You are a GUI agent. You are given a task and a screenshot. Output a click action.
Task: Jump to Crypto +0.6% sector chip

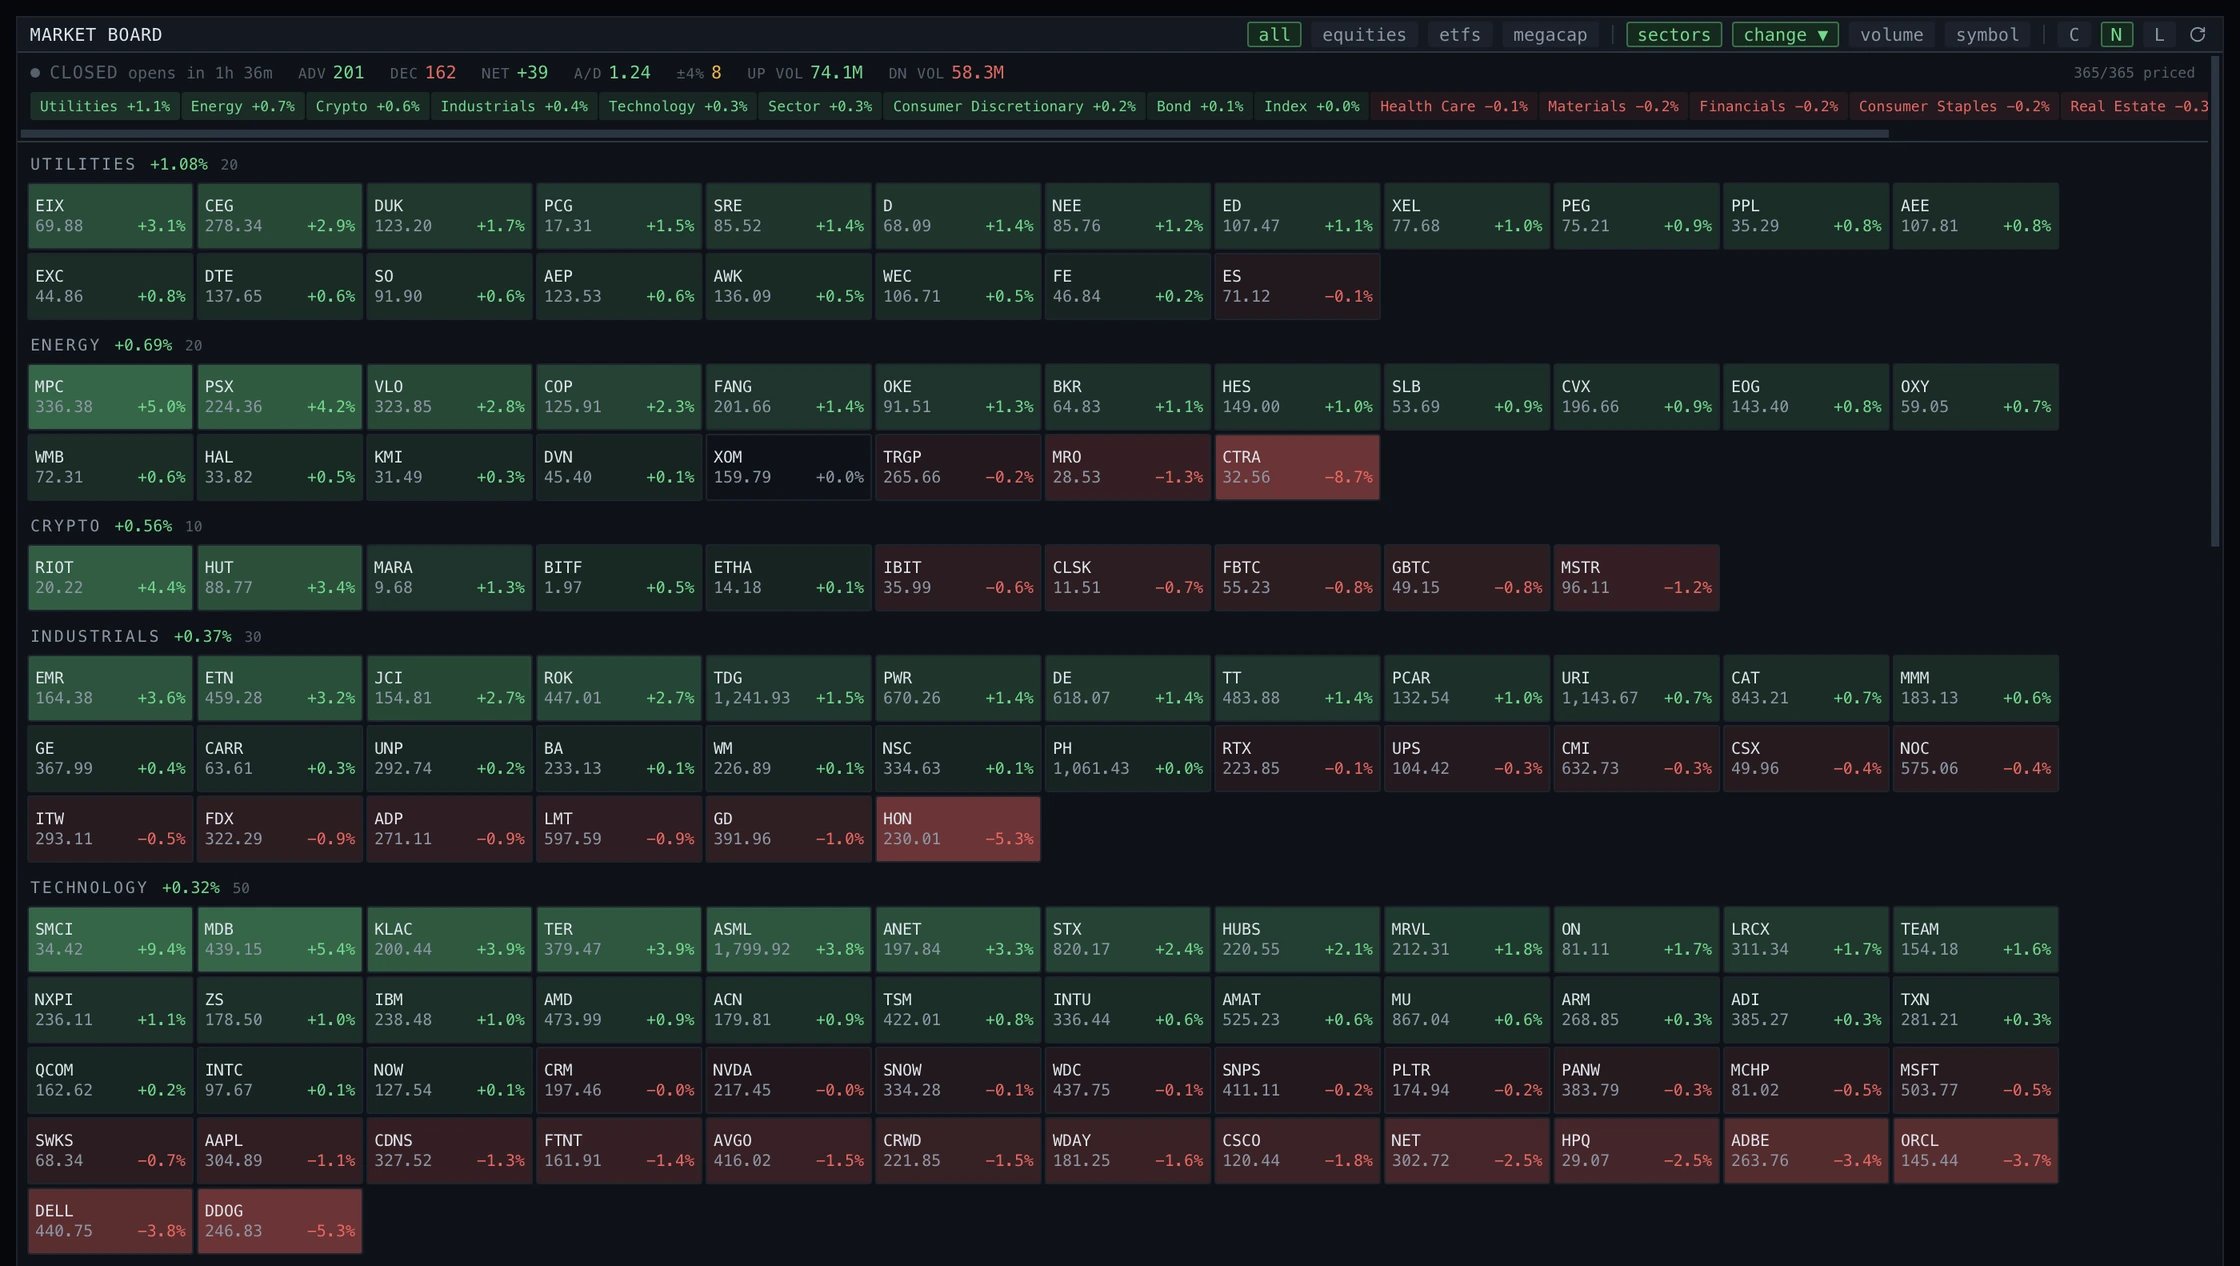click(367, 106)
